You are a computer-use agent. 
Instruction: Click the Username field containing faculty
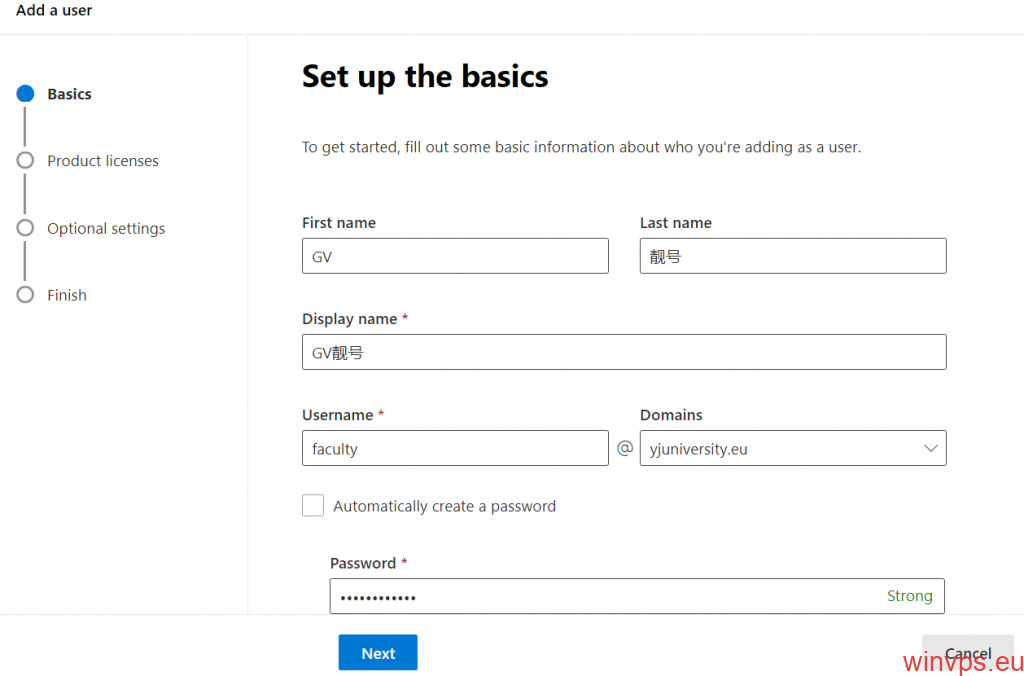pos(455,449)
